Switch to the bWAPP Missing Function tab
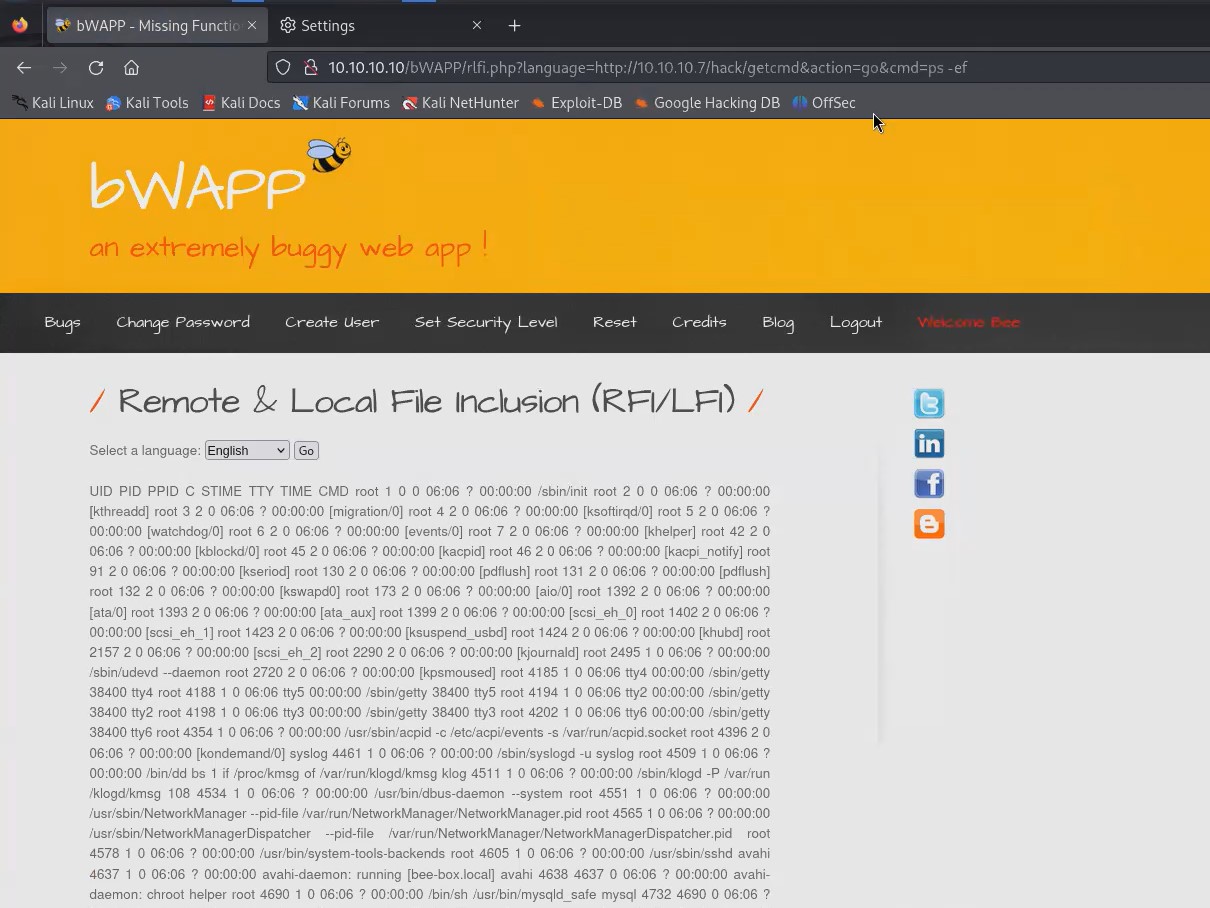 pos(156,25)
